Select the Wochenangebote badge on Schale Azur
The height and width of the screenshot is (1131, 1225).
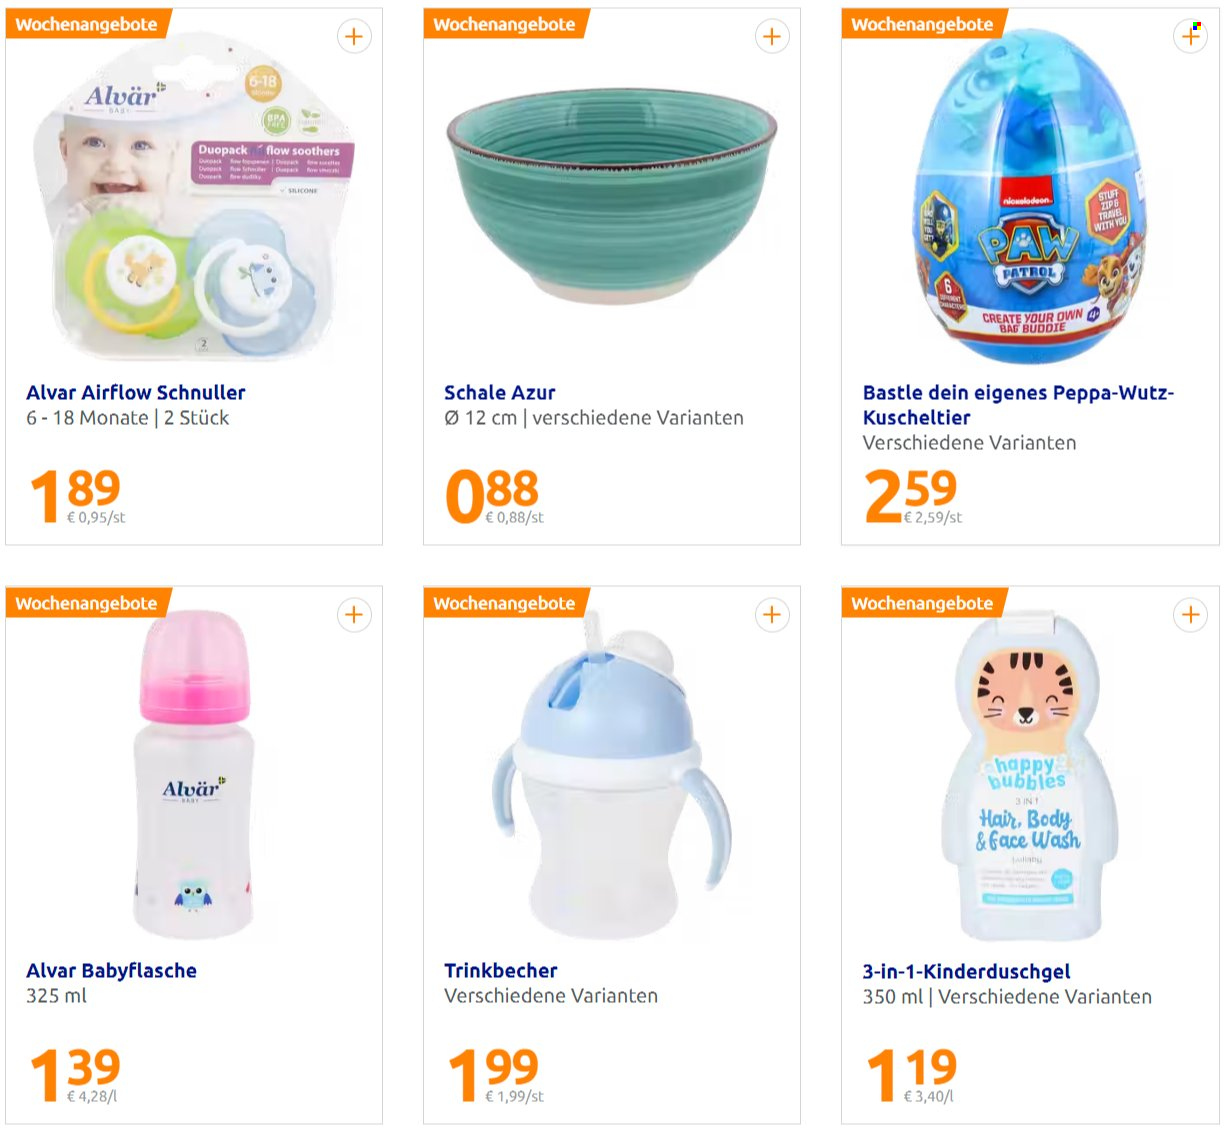[x=505, y=24]
